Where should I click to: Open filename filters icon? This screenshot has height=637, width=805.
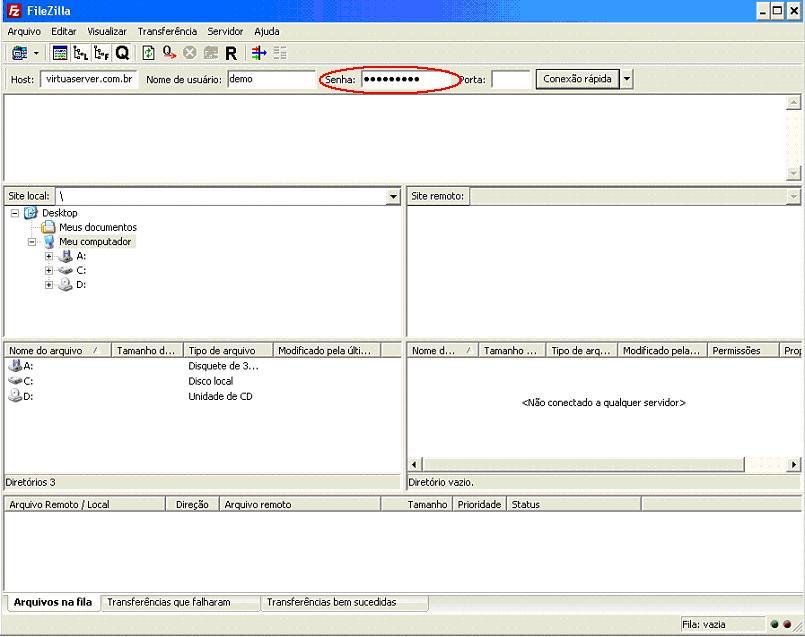[x=259, y=53]
